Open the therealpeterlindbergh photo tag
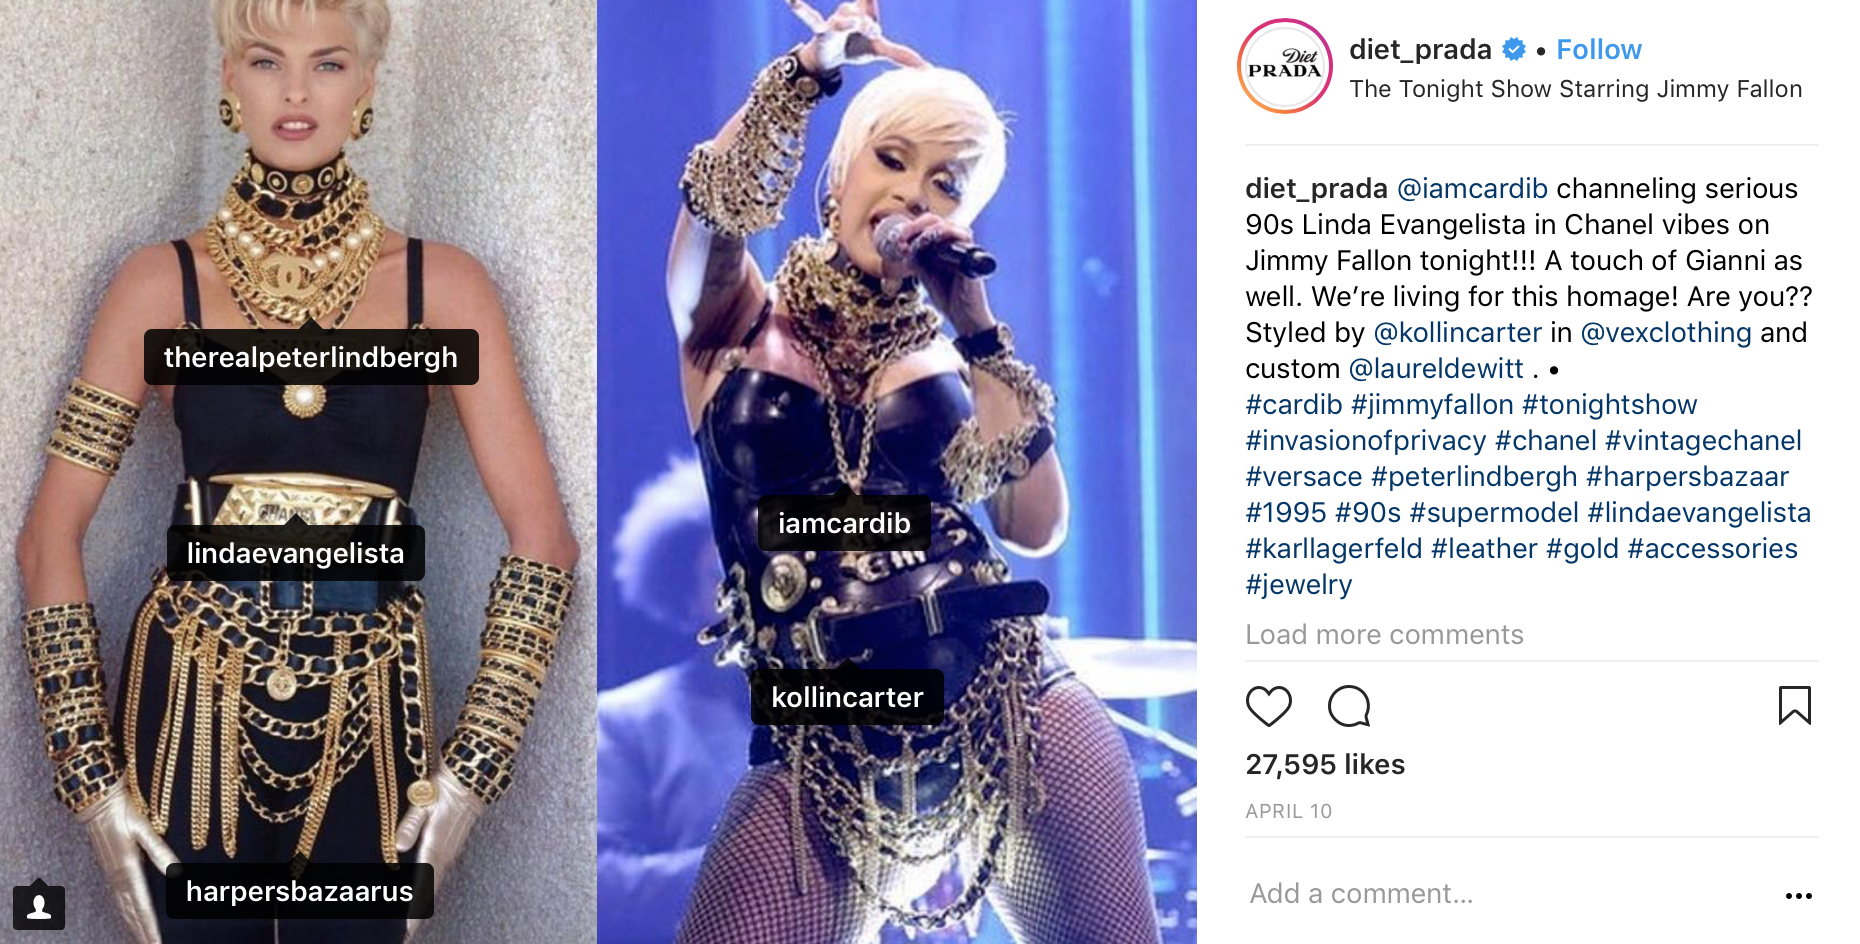 coord(311,357)
